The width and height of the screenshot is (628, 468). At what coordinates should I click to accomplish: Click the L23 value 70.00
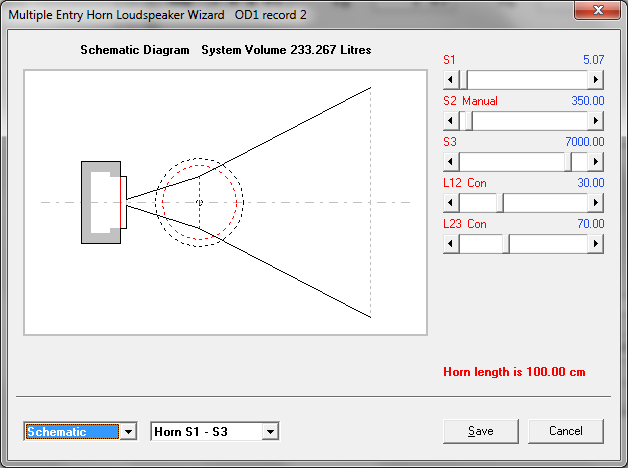tap(590, 224)
